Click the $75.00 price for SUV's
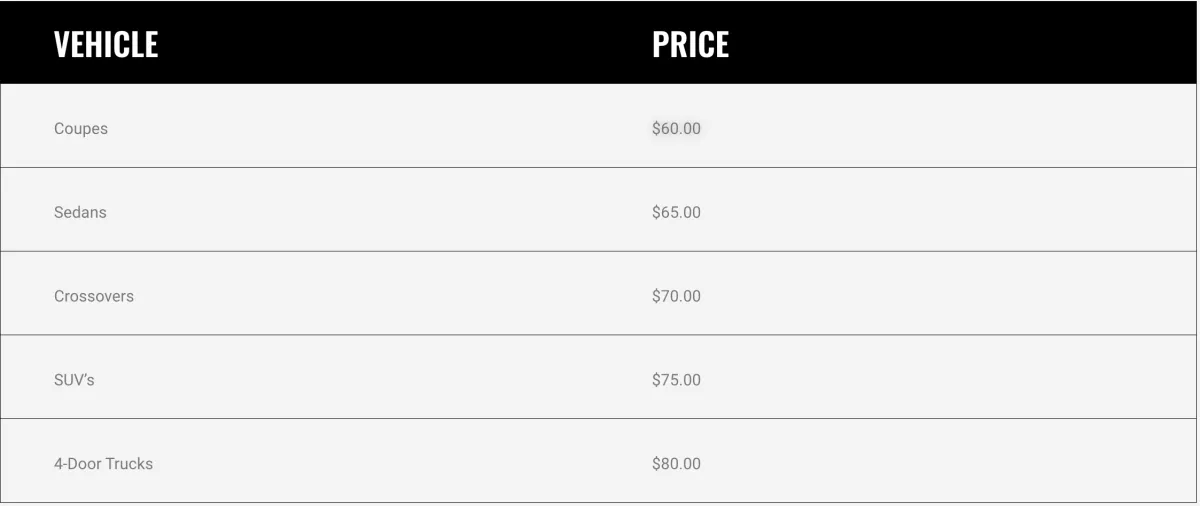 point(676,380)
